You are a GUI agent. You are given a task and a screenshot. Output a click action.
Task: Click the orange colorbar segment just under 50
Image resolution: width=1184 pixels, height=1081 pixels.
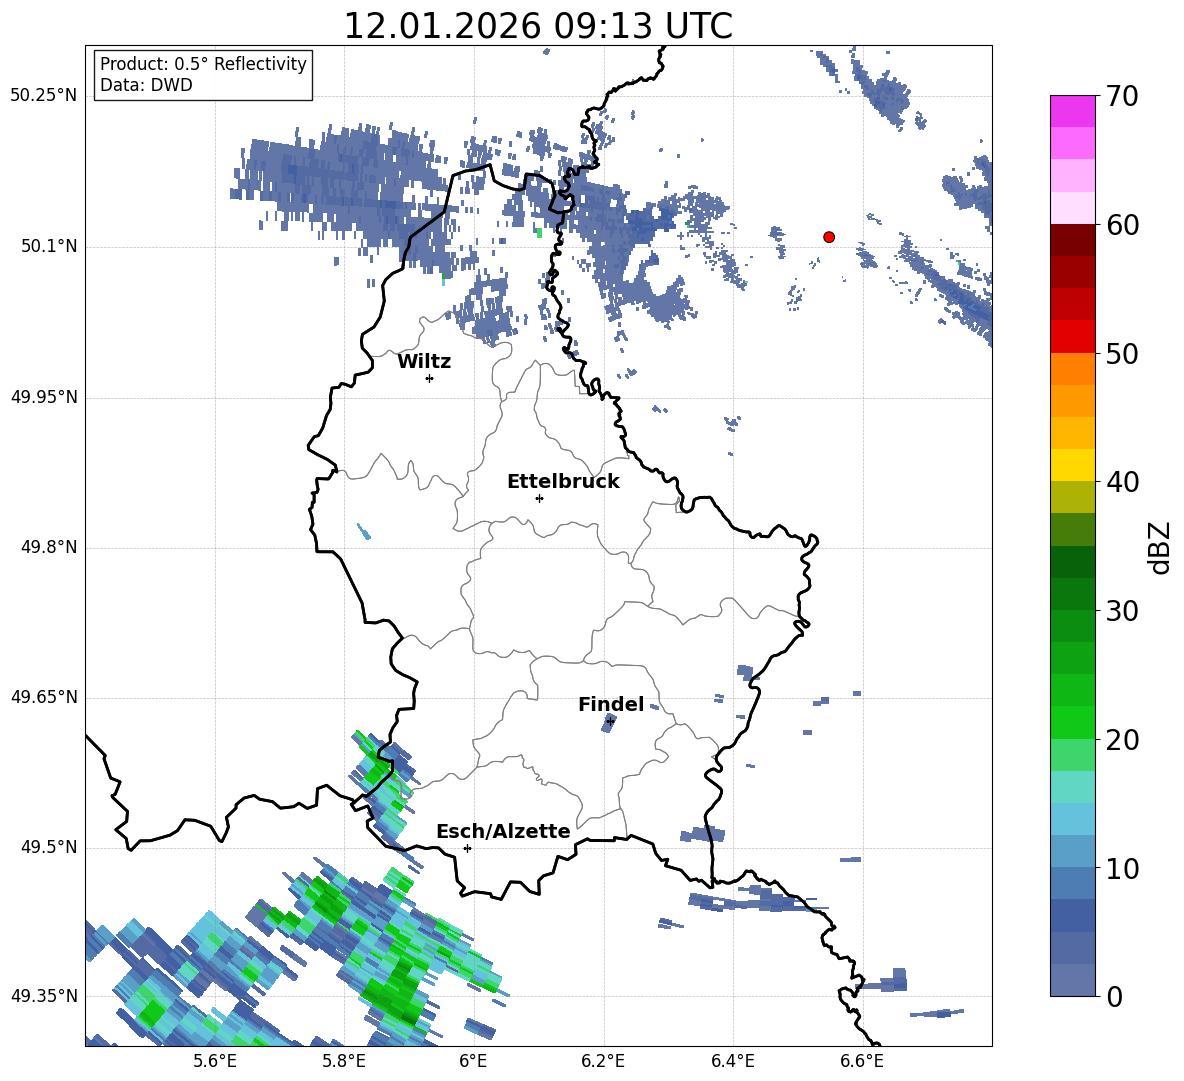1072,368
